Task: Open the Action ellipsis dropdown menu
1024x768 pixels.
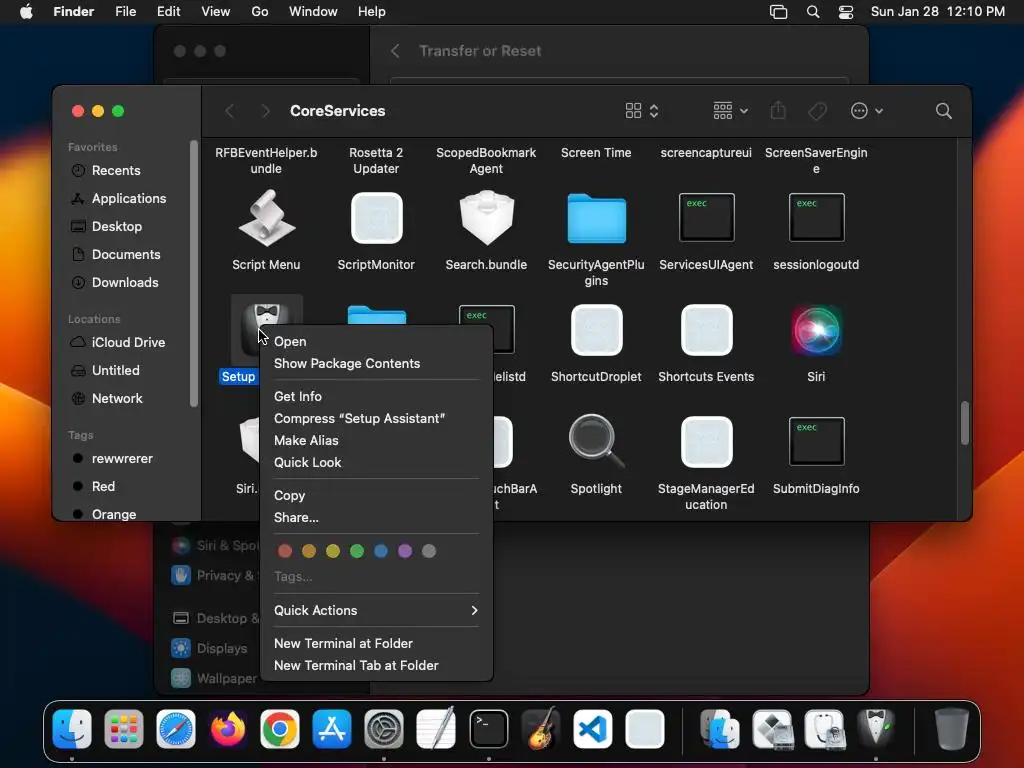Action: (x=867, y=111)
